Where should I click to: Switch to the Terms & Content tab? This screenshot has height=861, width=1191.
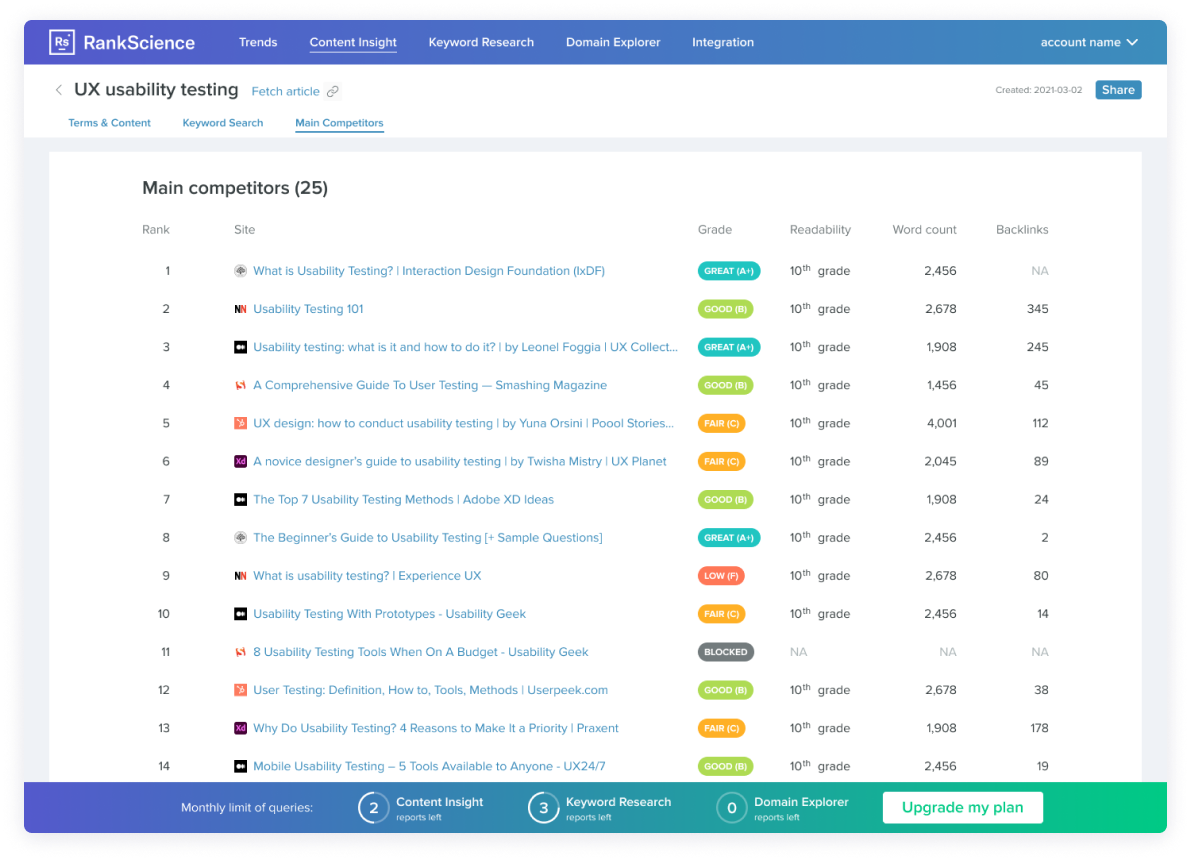coord(109,123)
